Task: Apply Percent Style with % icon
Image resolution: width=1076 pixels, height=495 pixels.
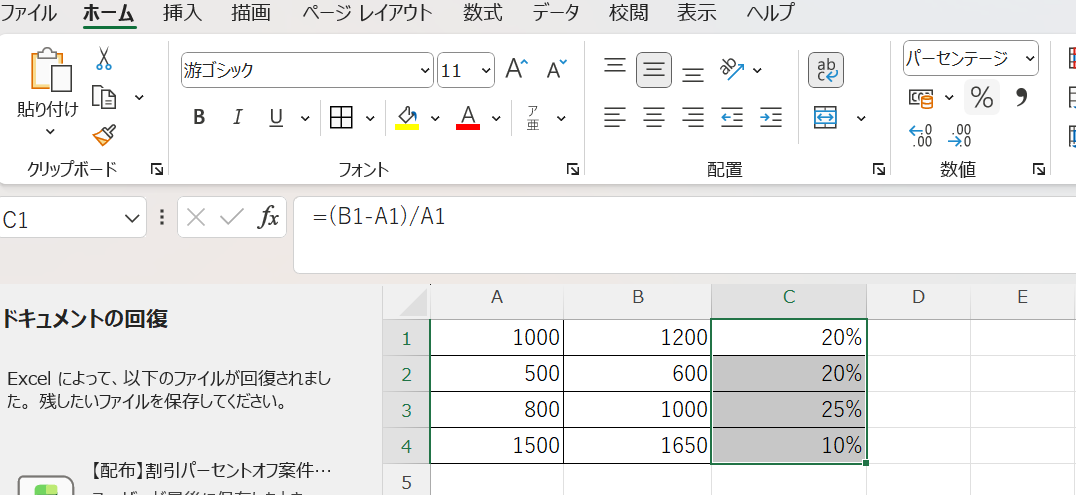Action: coord(981,98)
